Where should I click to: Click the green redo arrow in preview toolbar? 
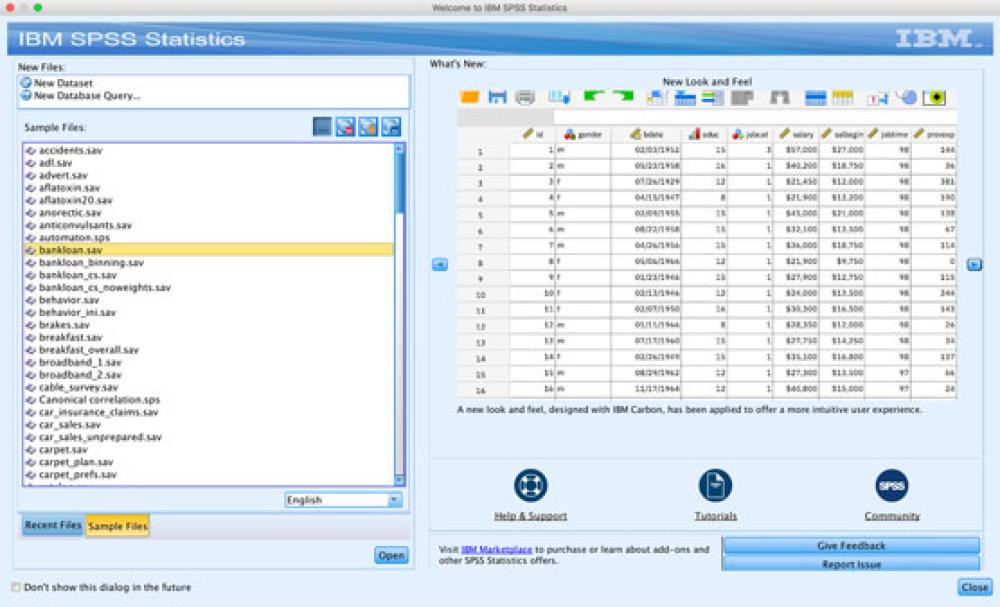(623, 96)
